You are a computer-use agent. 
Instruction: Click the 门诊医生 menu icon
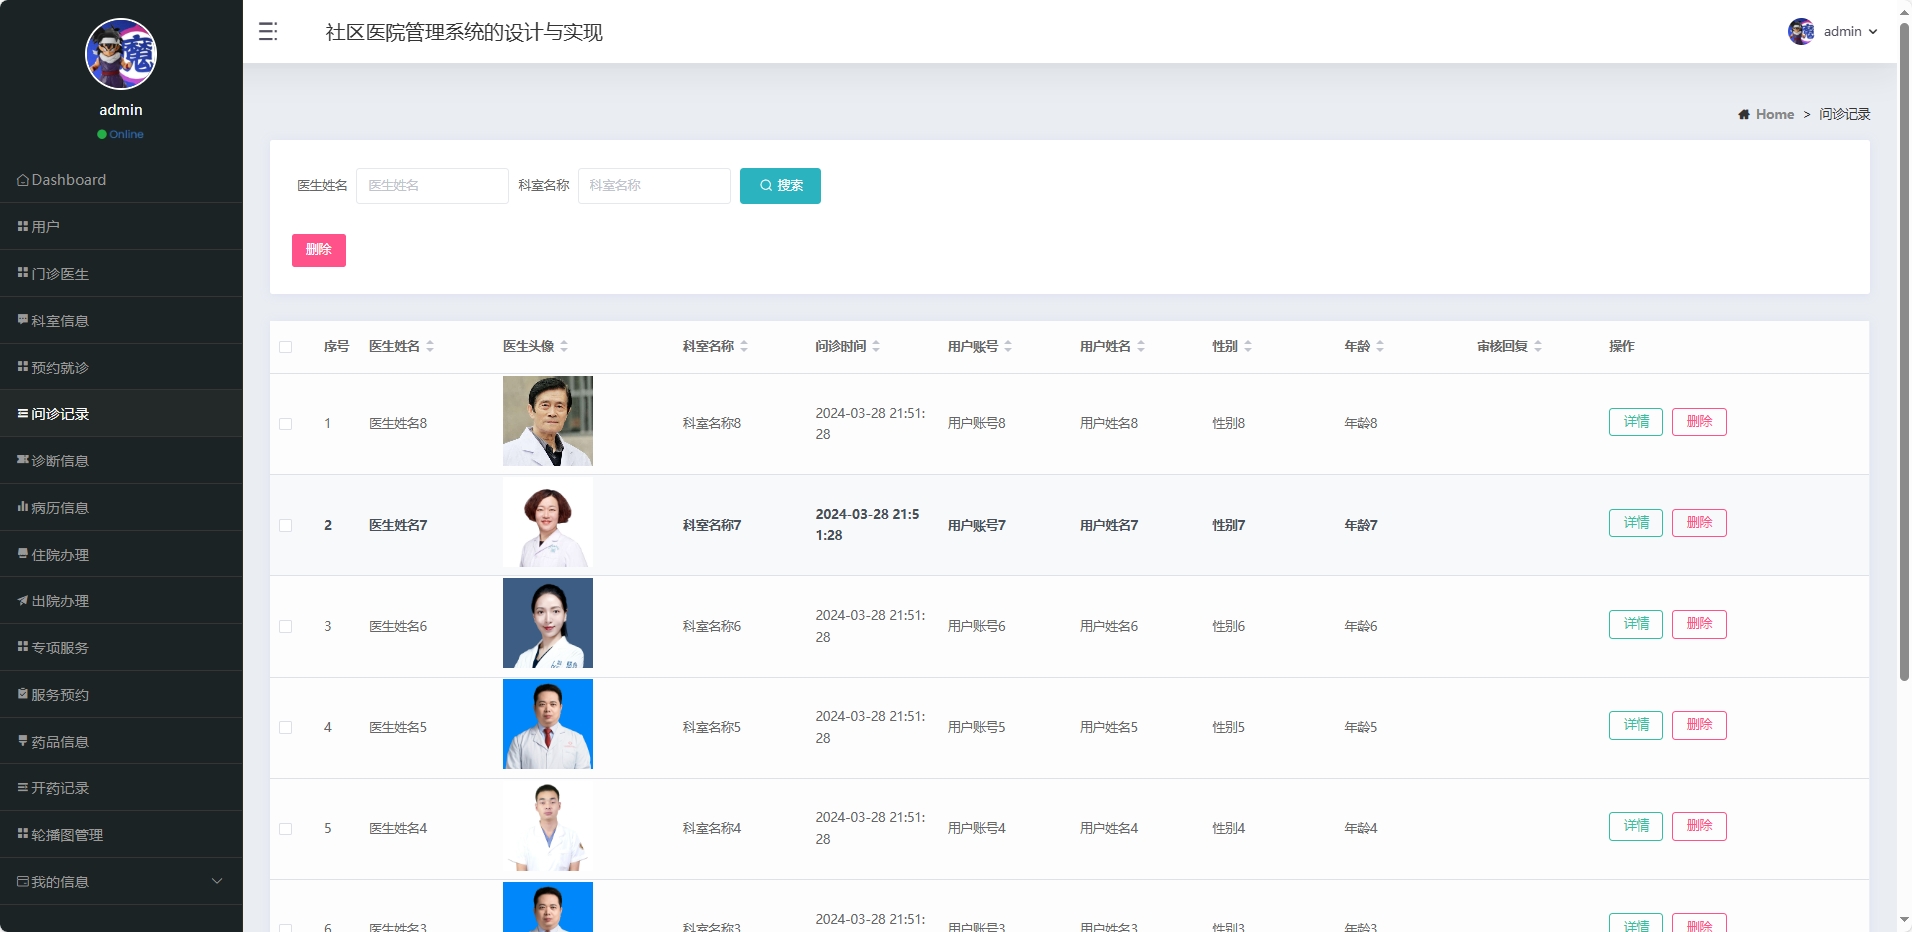click(23, 273)
